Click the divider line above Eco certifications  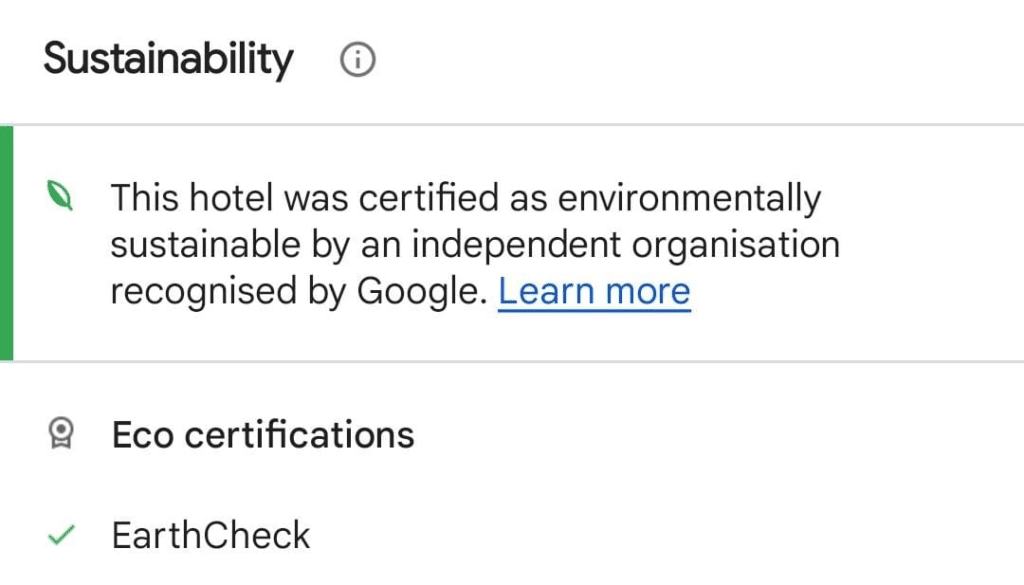click(512, 361)
